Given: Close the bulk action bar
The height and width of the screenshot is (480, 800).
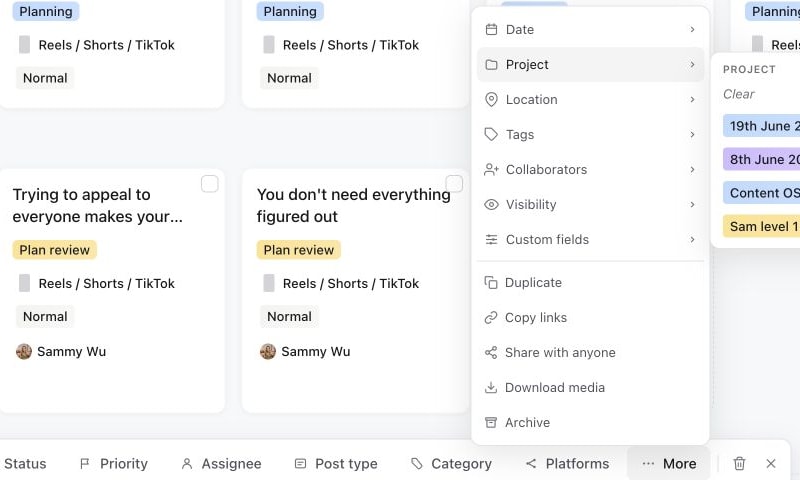Looking at the screenshot, I should pyautogui.click(x=771, y=463).
